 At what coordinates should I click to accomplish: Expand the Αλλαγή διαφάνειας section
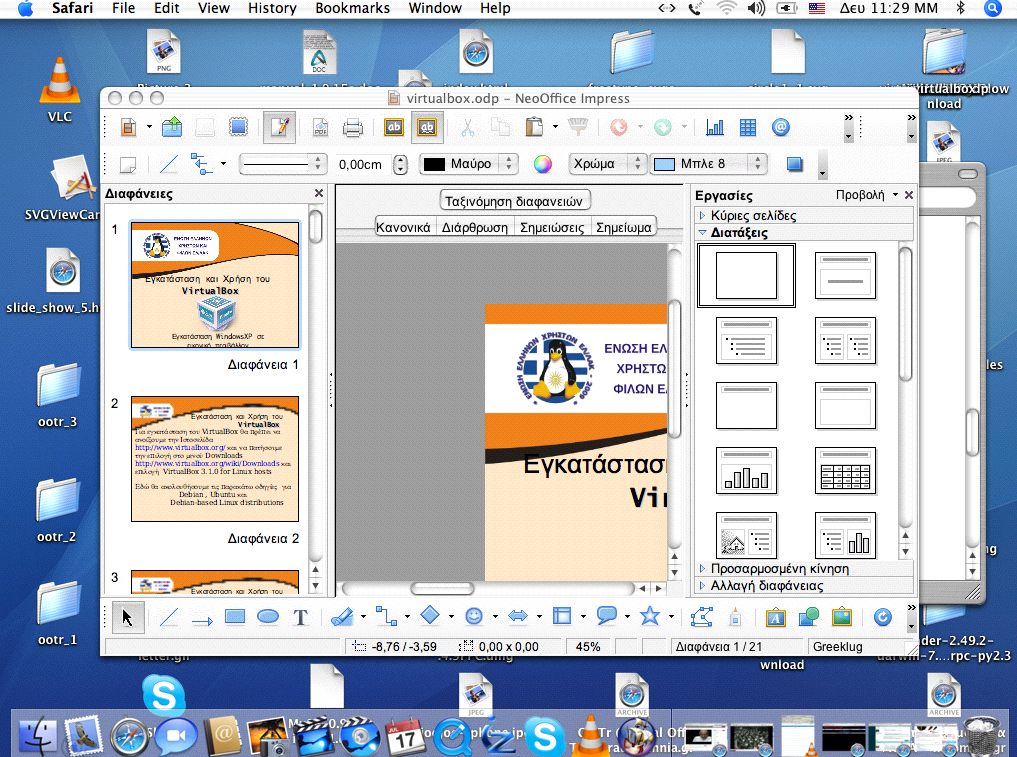point(805,586)
